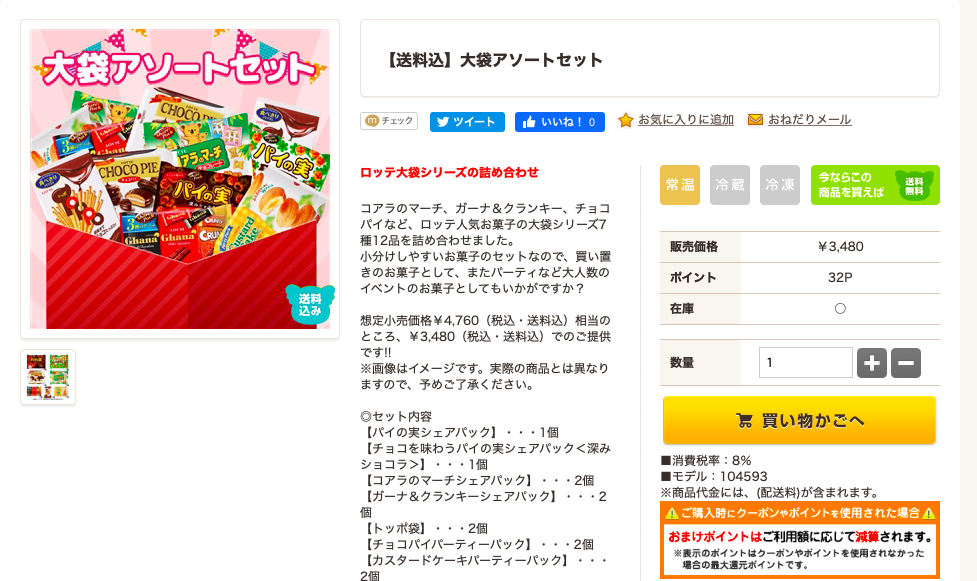Add item with 買い物かごへ button
The width and height of the screenshot is (977, 581).
799,420
